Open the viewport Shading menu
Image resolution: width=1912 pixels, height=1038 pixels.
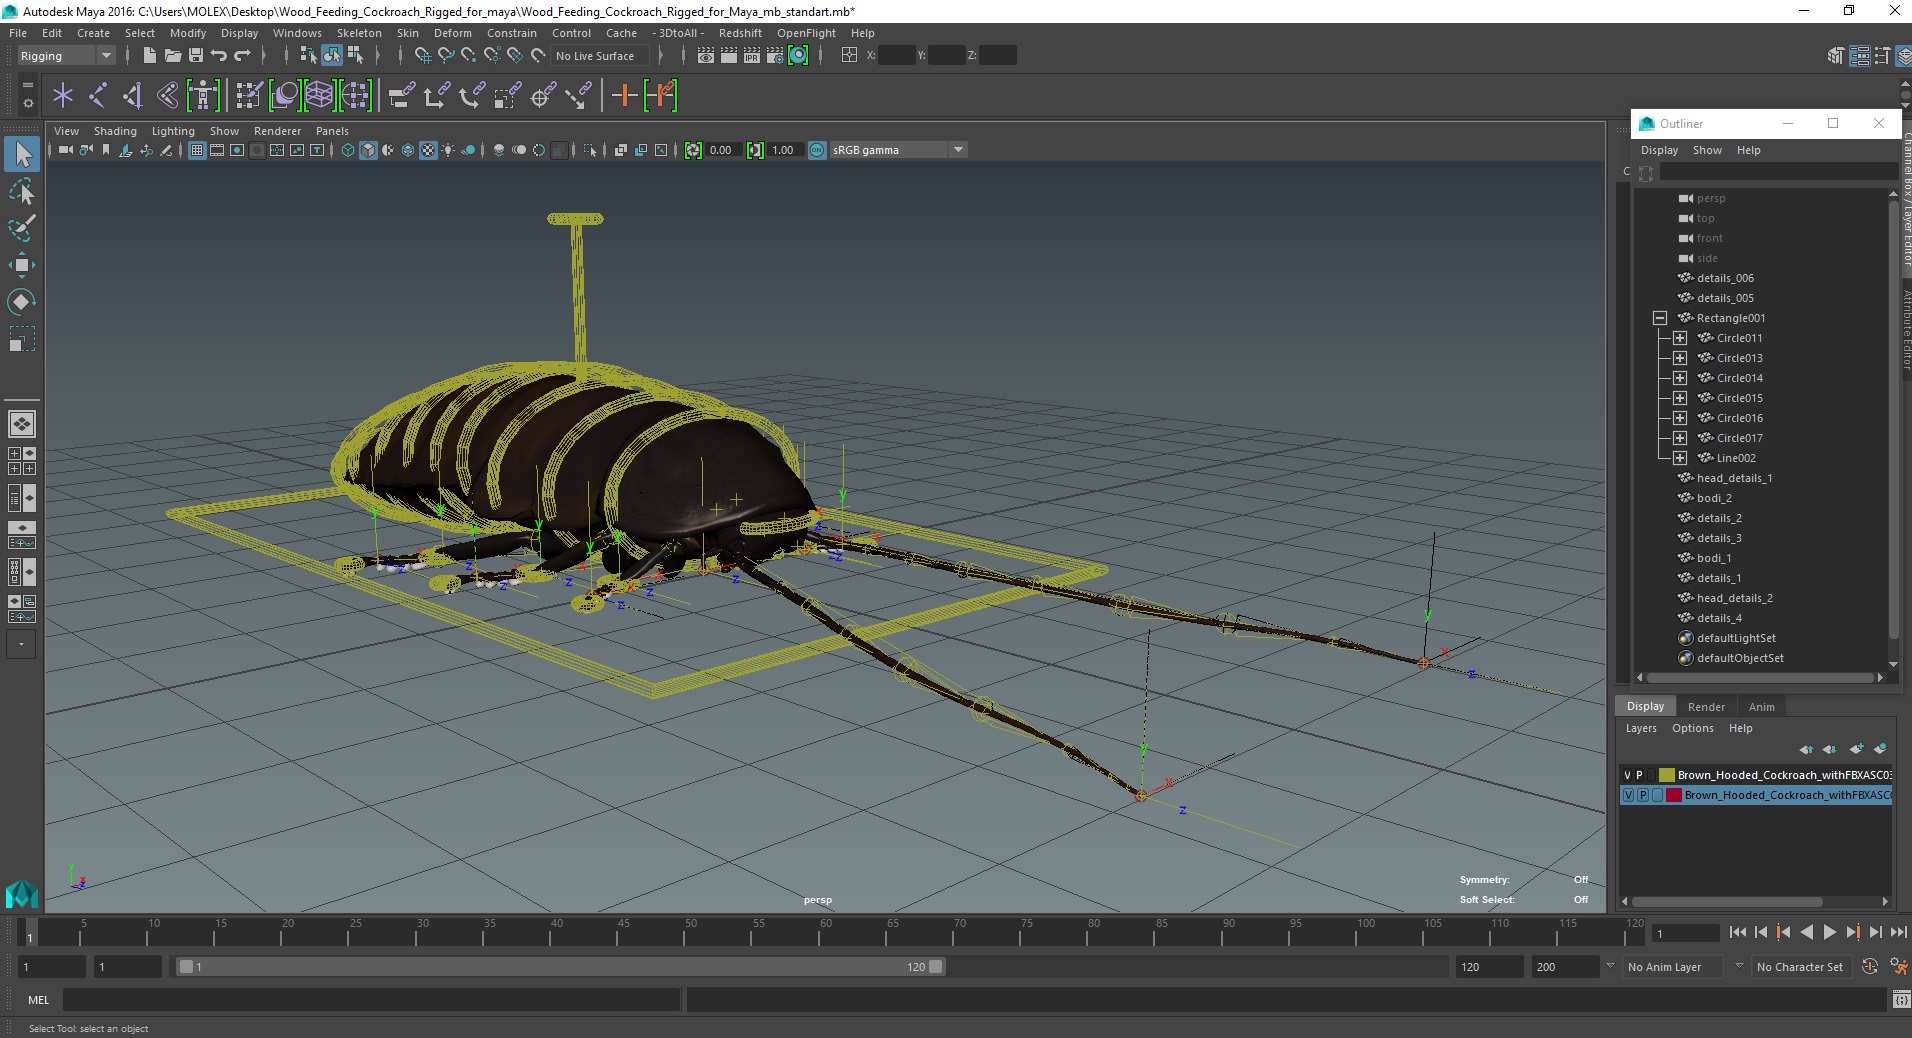[115, 131]
